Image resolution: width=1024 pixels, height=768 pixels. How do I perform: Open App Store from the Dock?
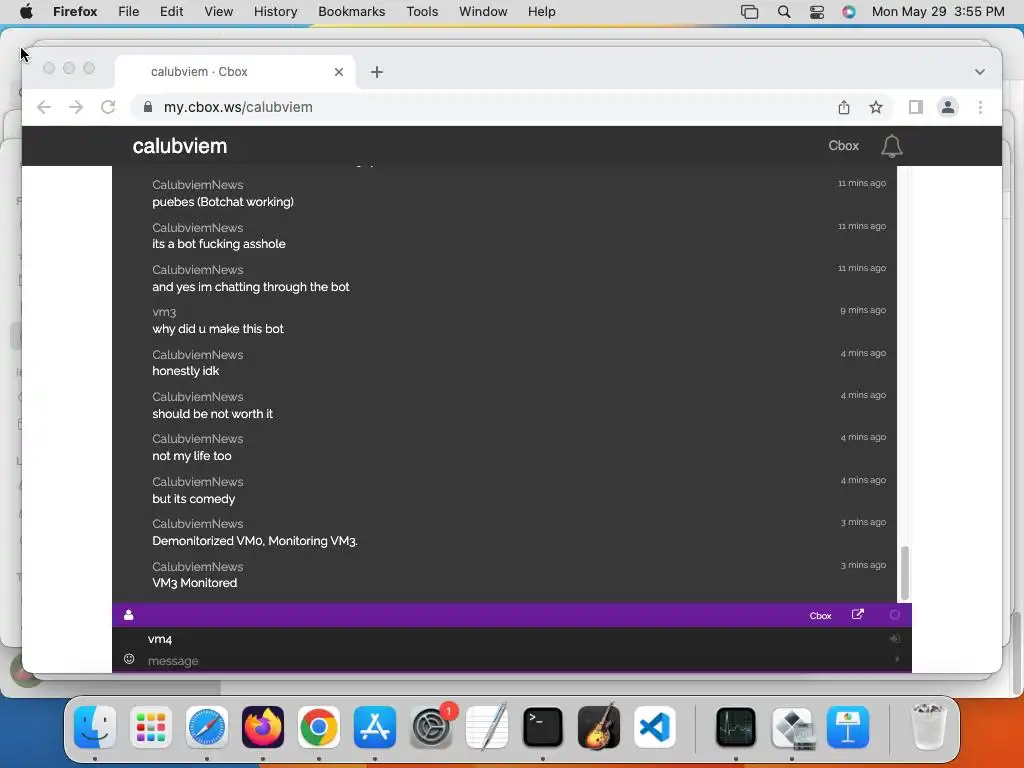click(375, 727)
